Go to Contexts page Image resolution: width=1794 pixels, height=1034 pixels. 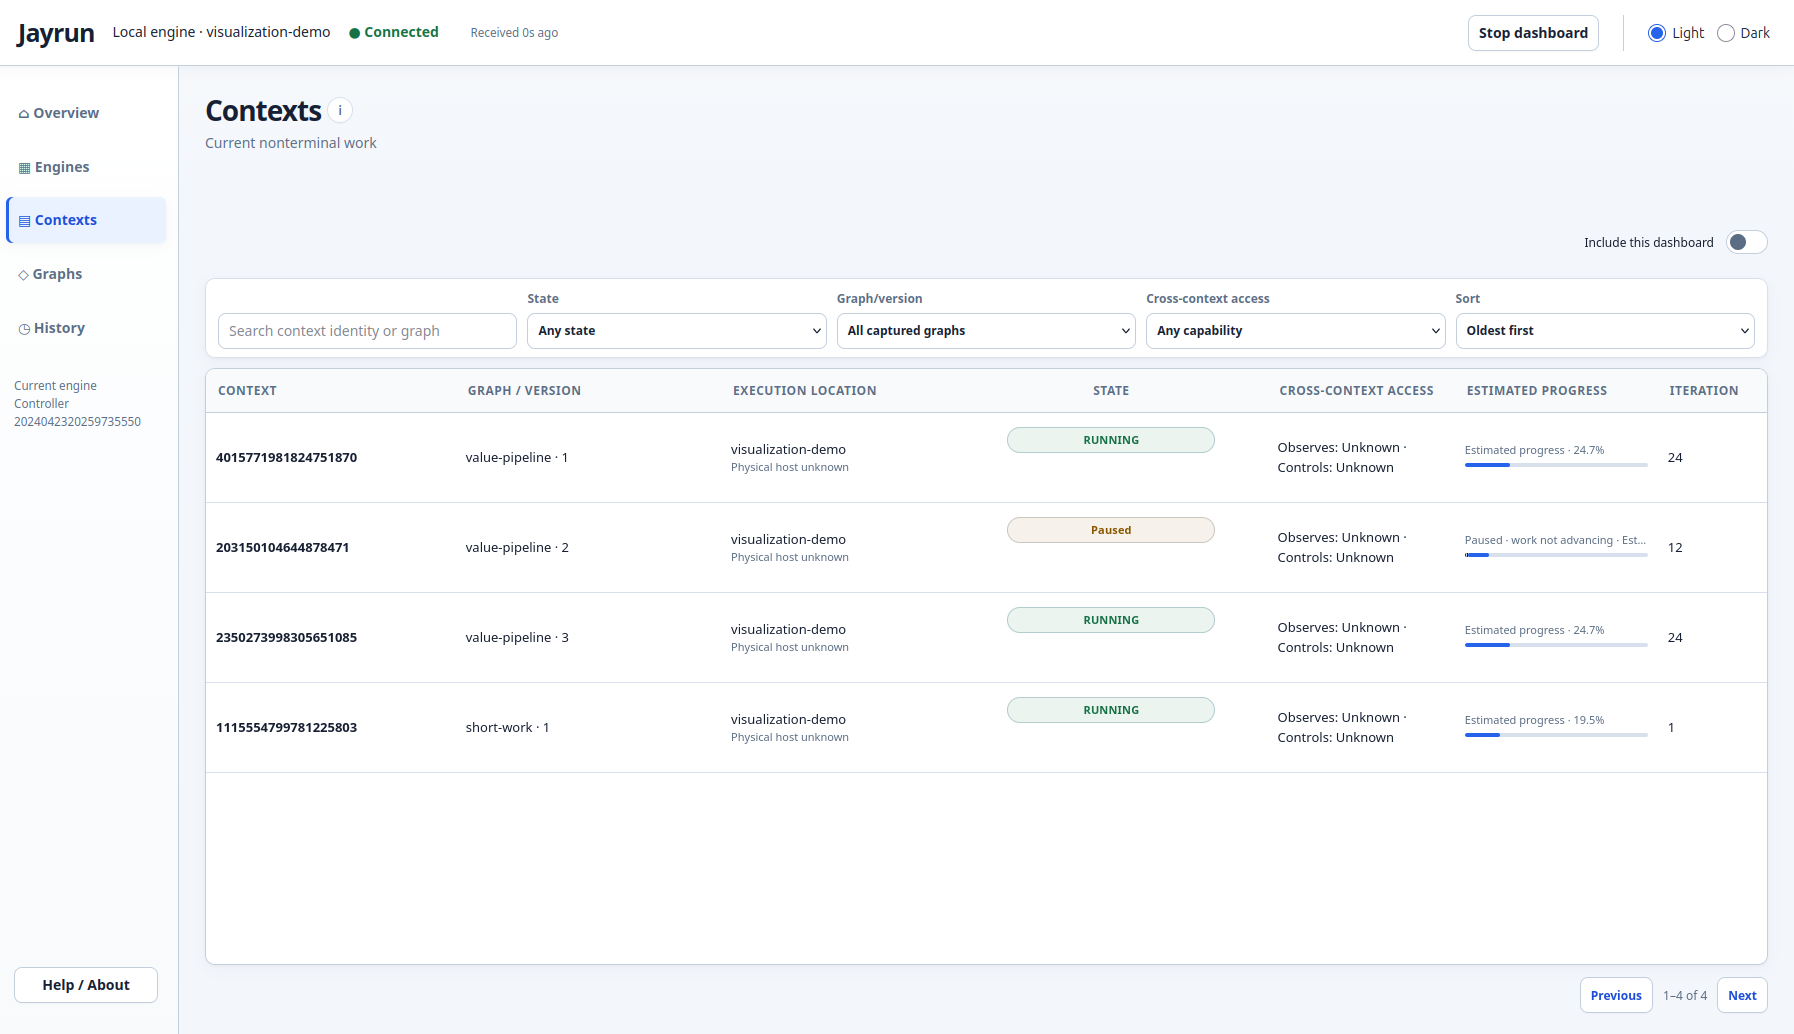click(87, 220)
